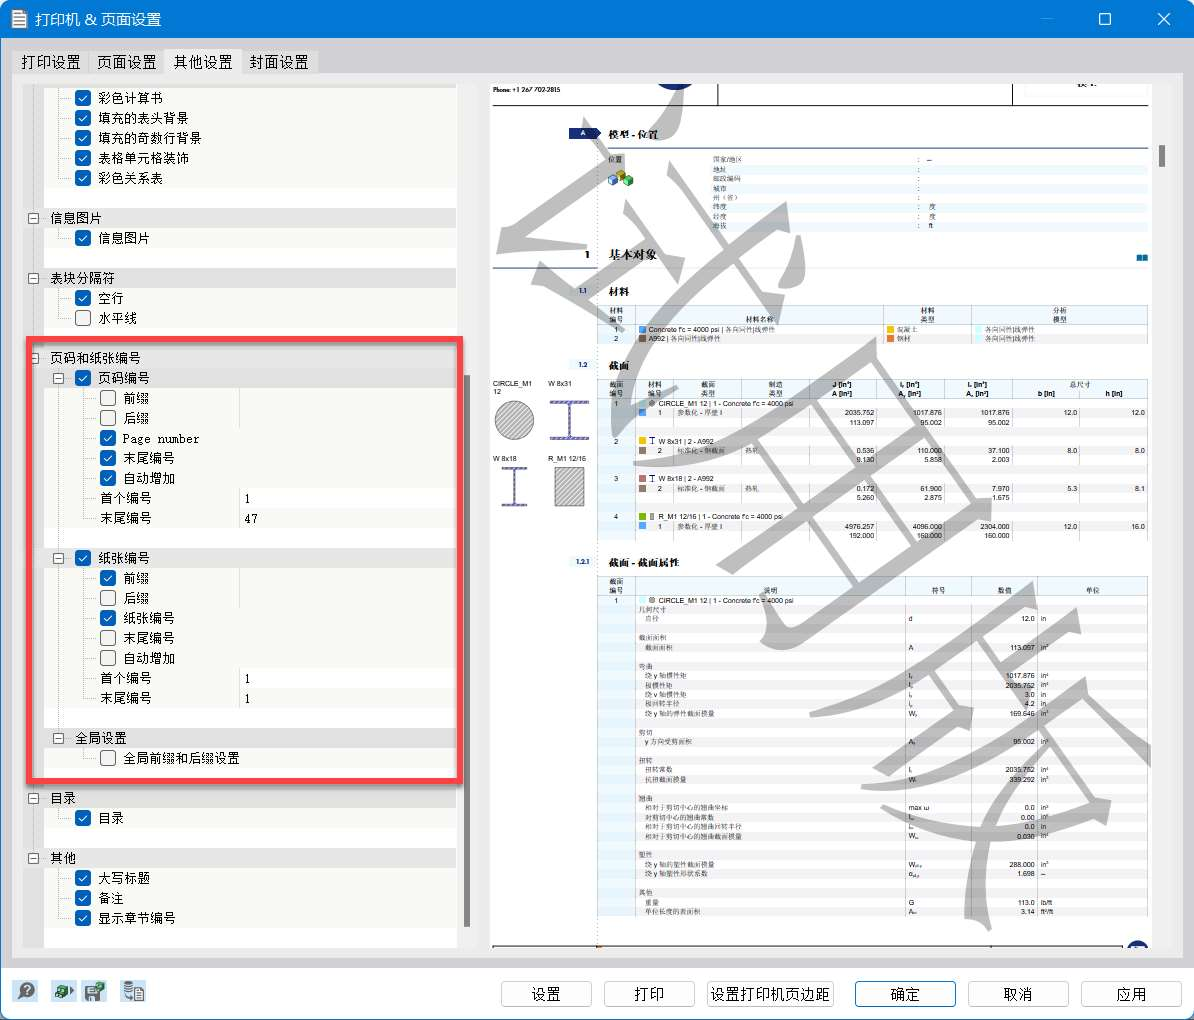Click the save settings as default floppy icon
Screen dimensions: 1194x1020
pyautogui.click(x=95, y=991)
